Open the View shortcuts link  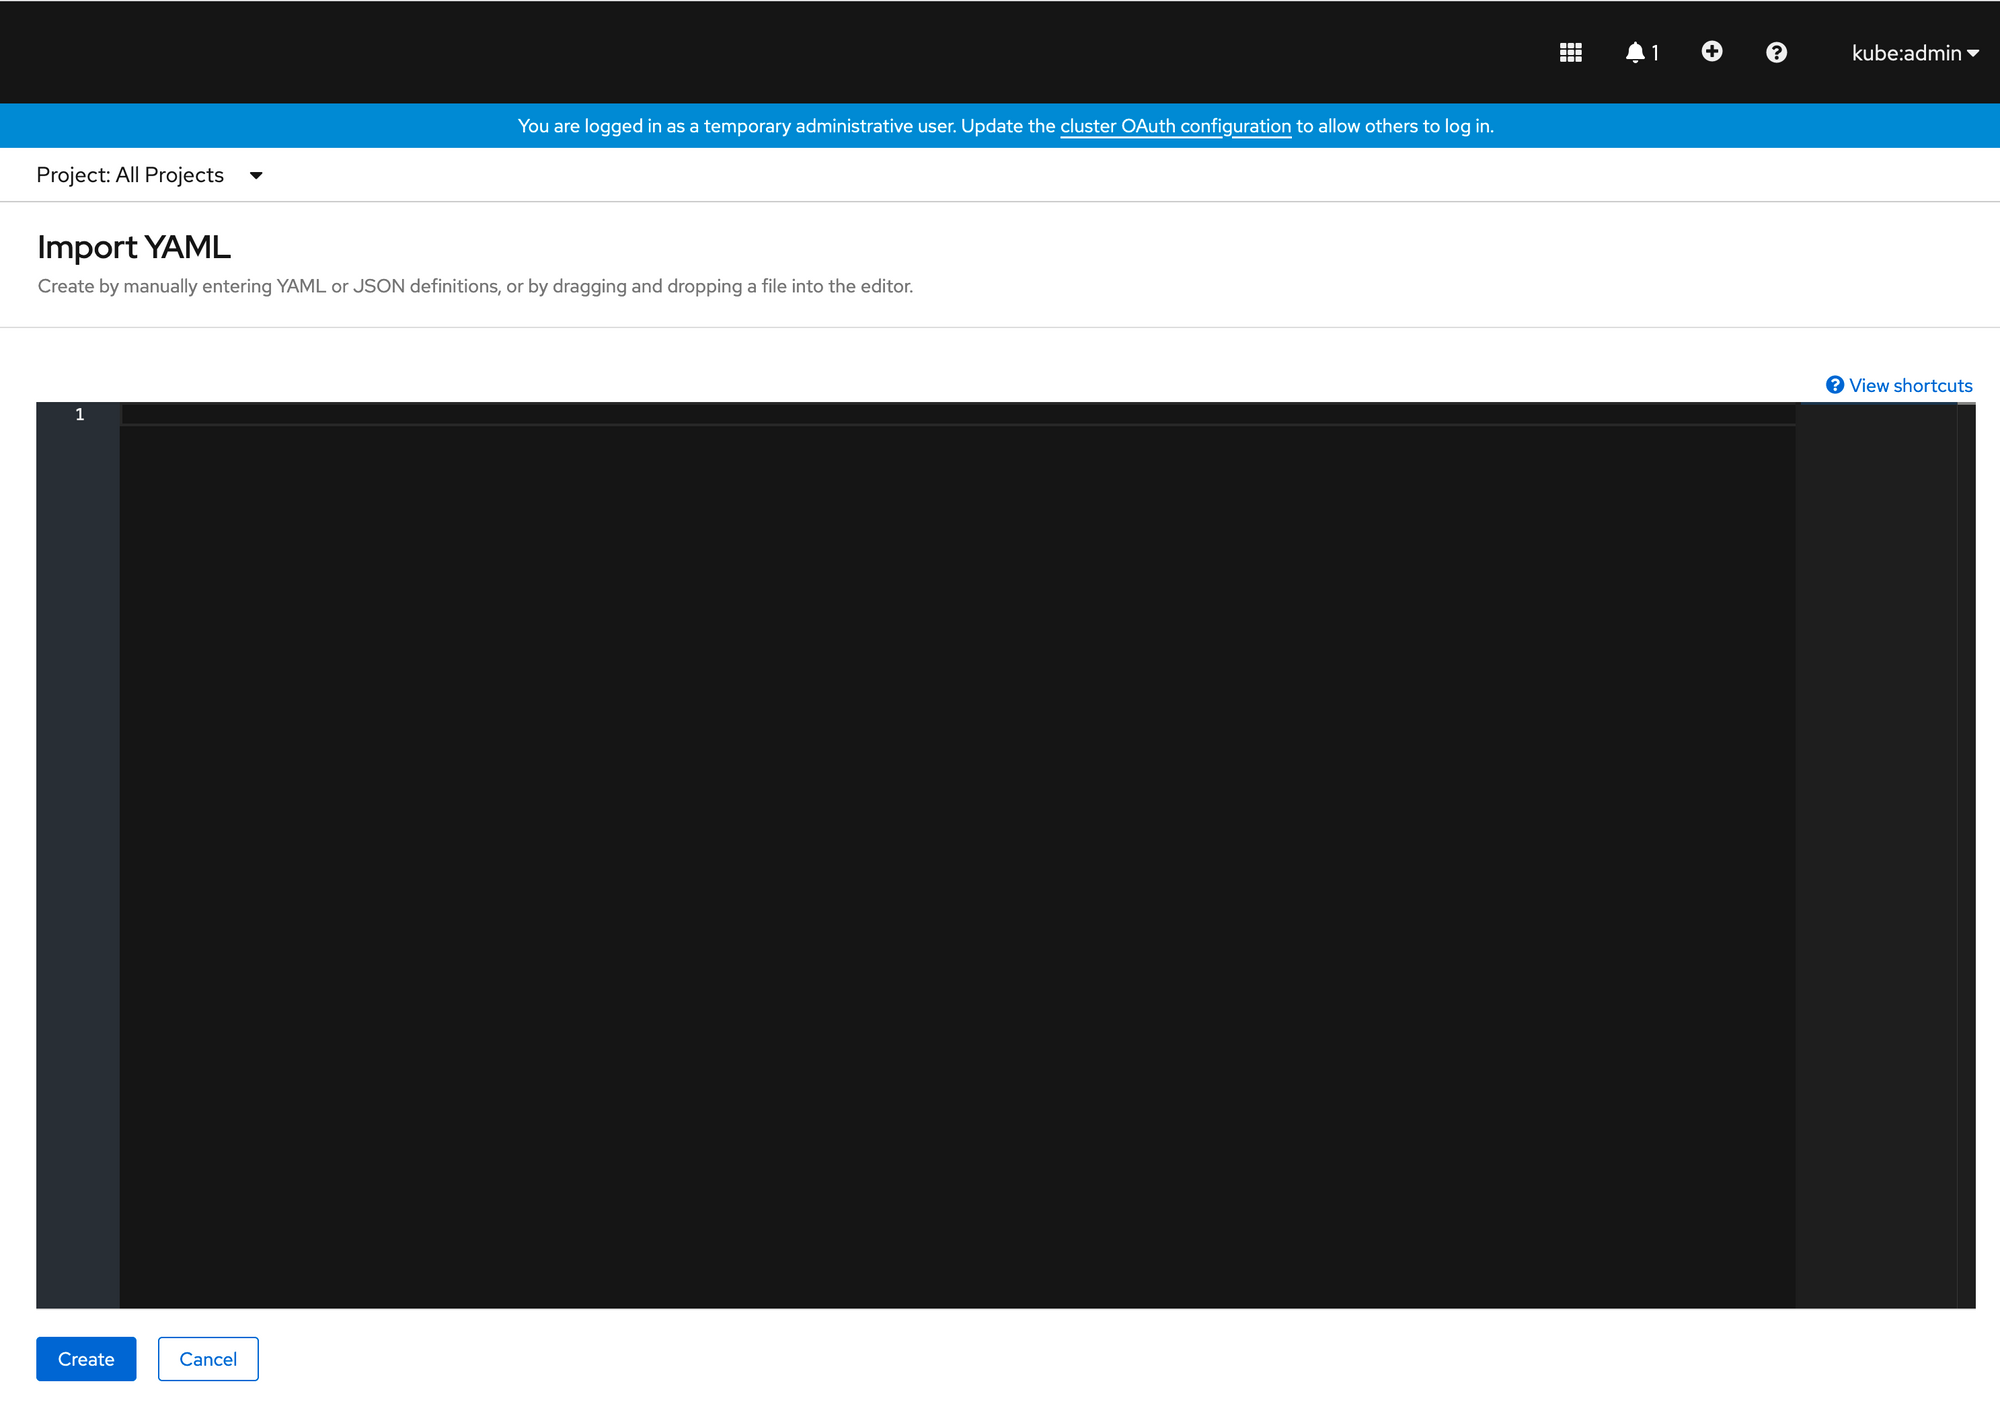(x=1910, y=386)
